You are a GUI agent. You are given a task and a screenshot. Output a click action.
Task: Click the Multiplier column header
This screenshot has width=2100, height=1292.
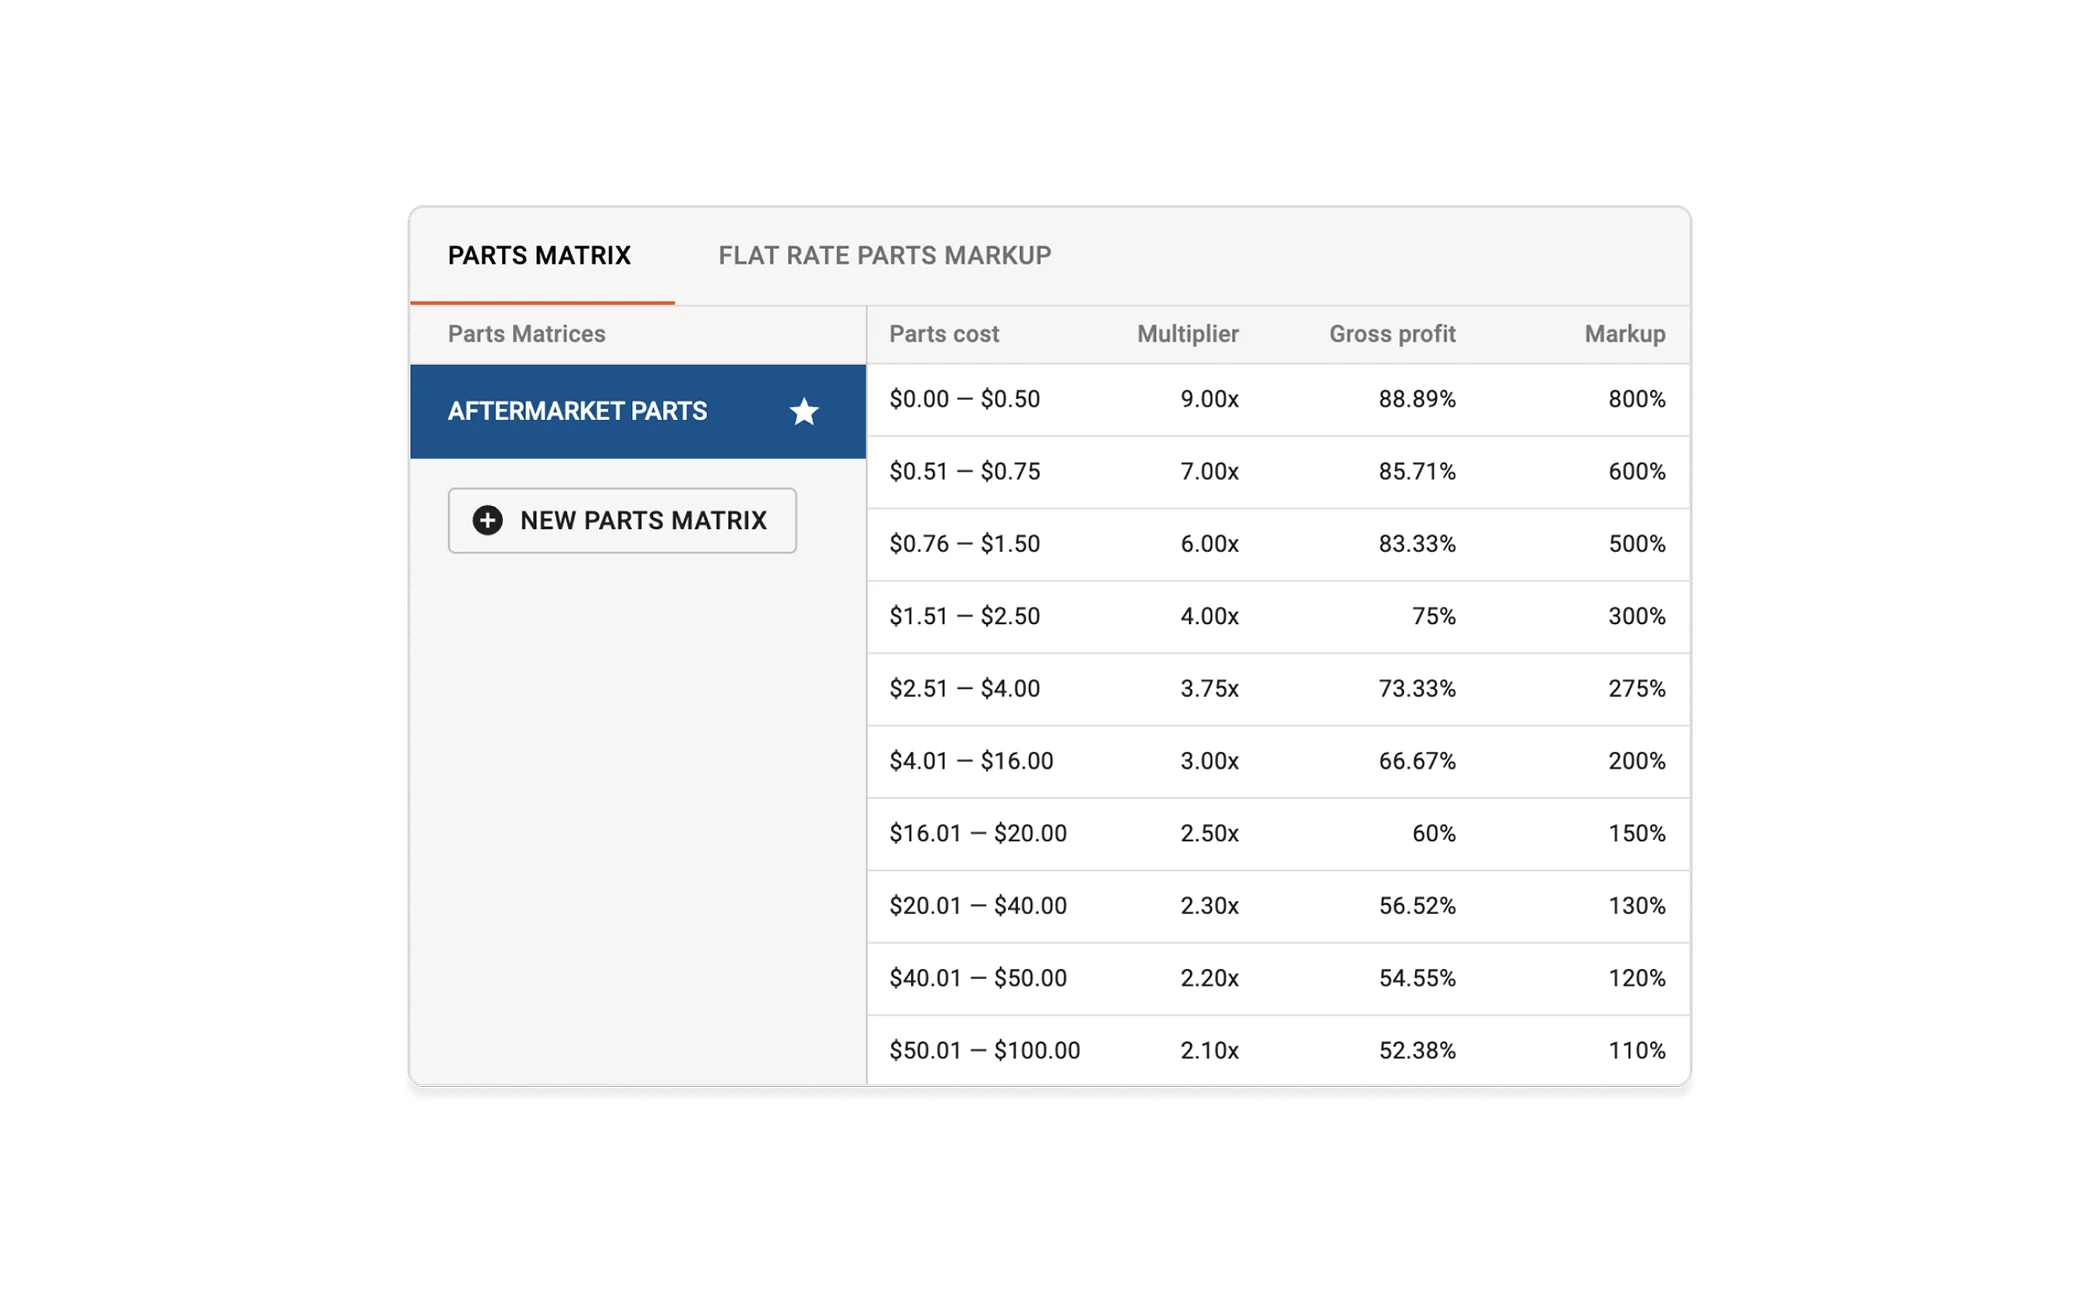pos(1187,334)
